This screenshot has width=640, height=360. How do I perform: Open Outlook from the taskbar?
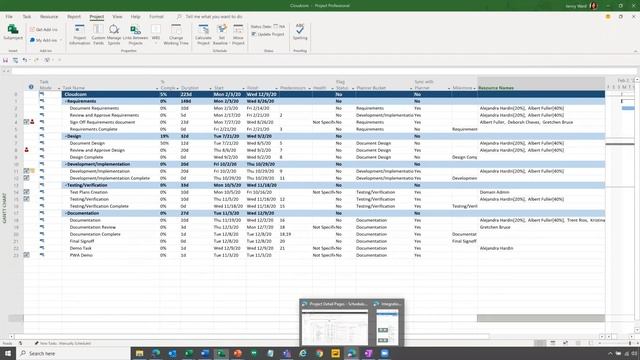tap(172, 353)
